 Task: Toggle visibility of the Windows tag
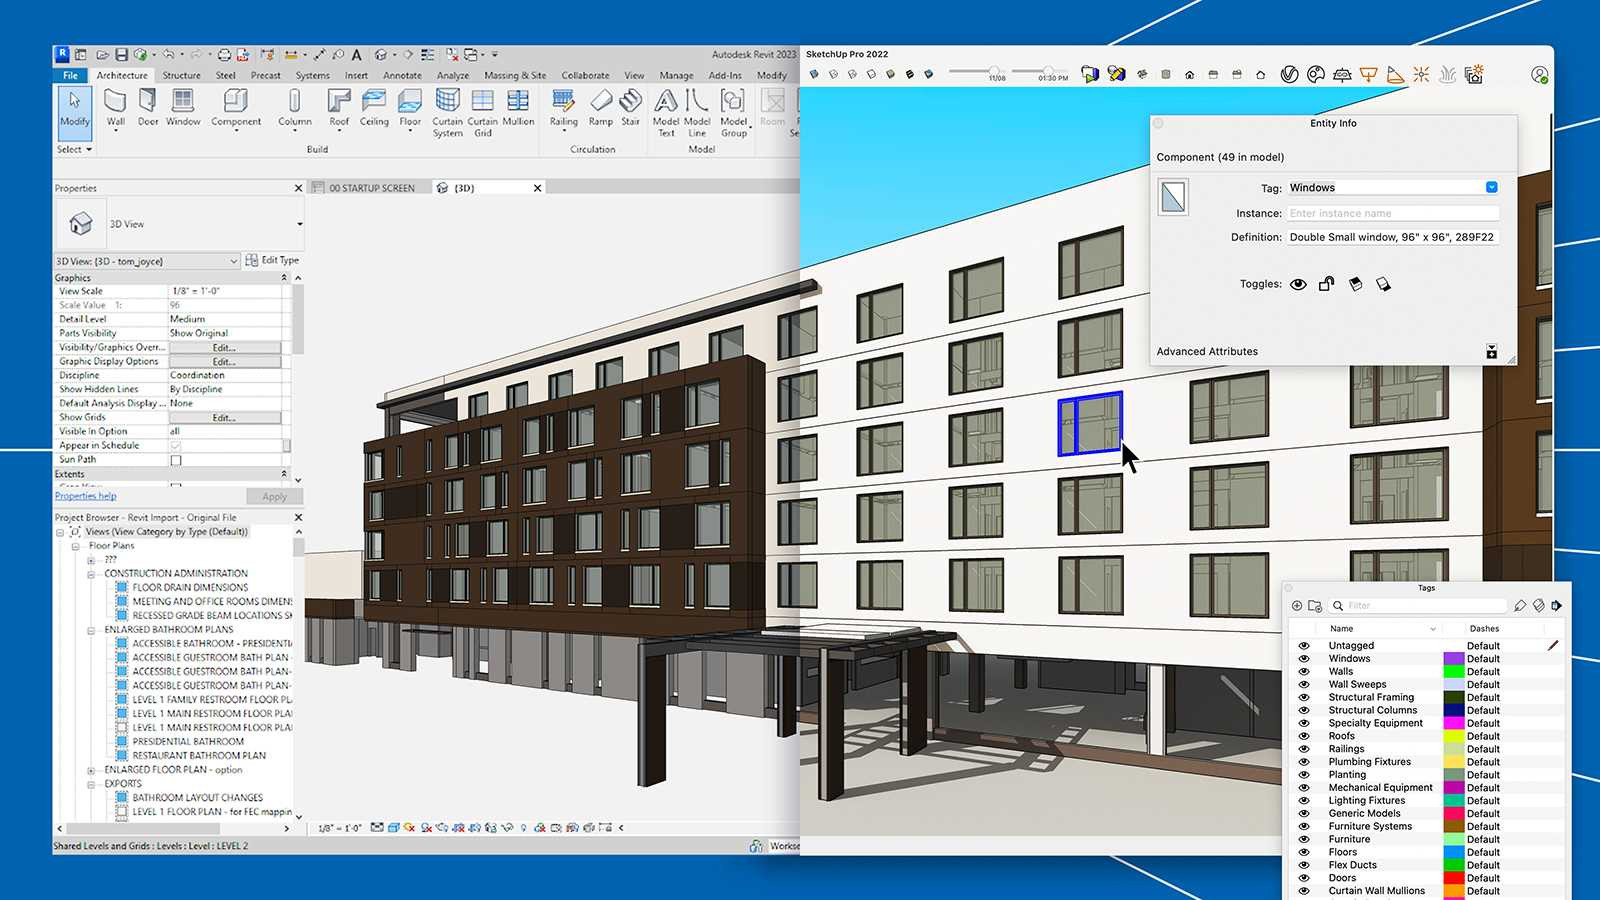[x=1304, y=658]
